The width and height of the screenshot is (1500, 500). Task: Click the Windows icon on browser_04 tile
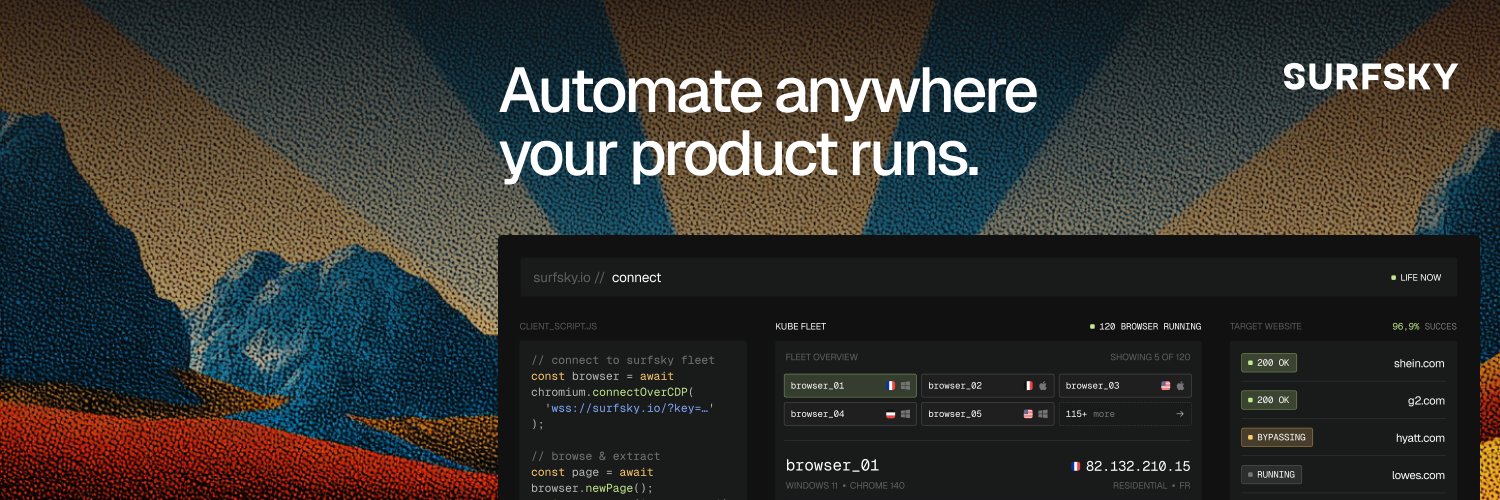coord(905,413)
